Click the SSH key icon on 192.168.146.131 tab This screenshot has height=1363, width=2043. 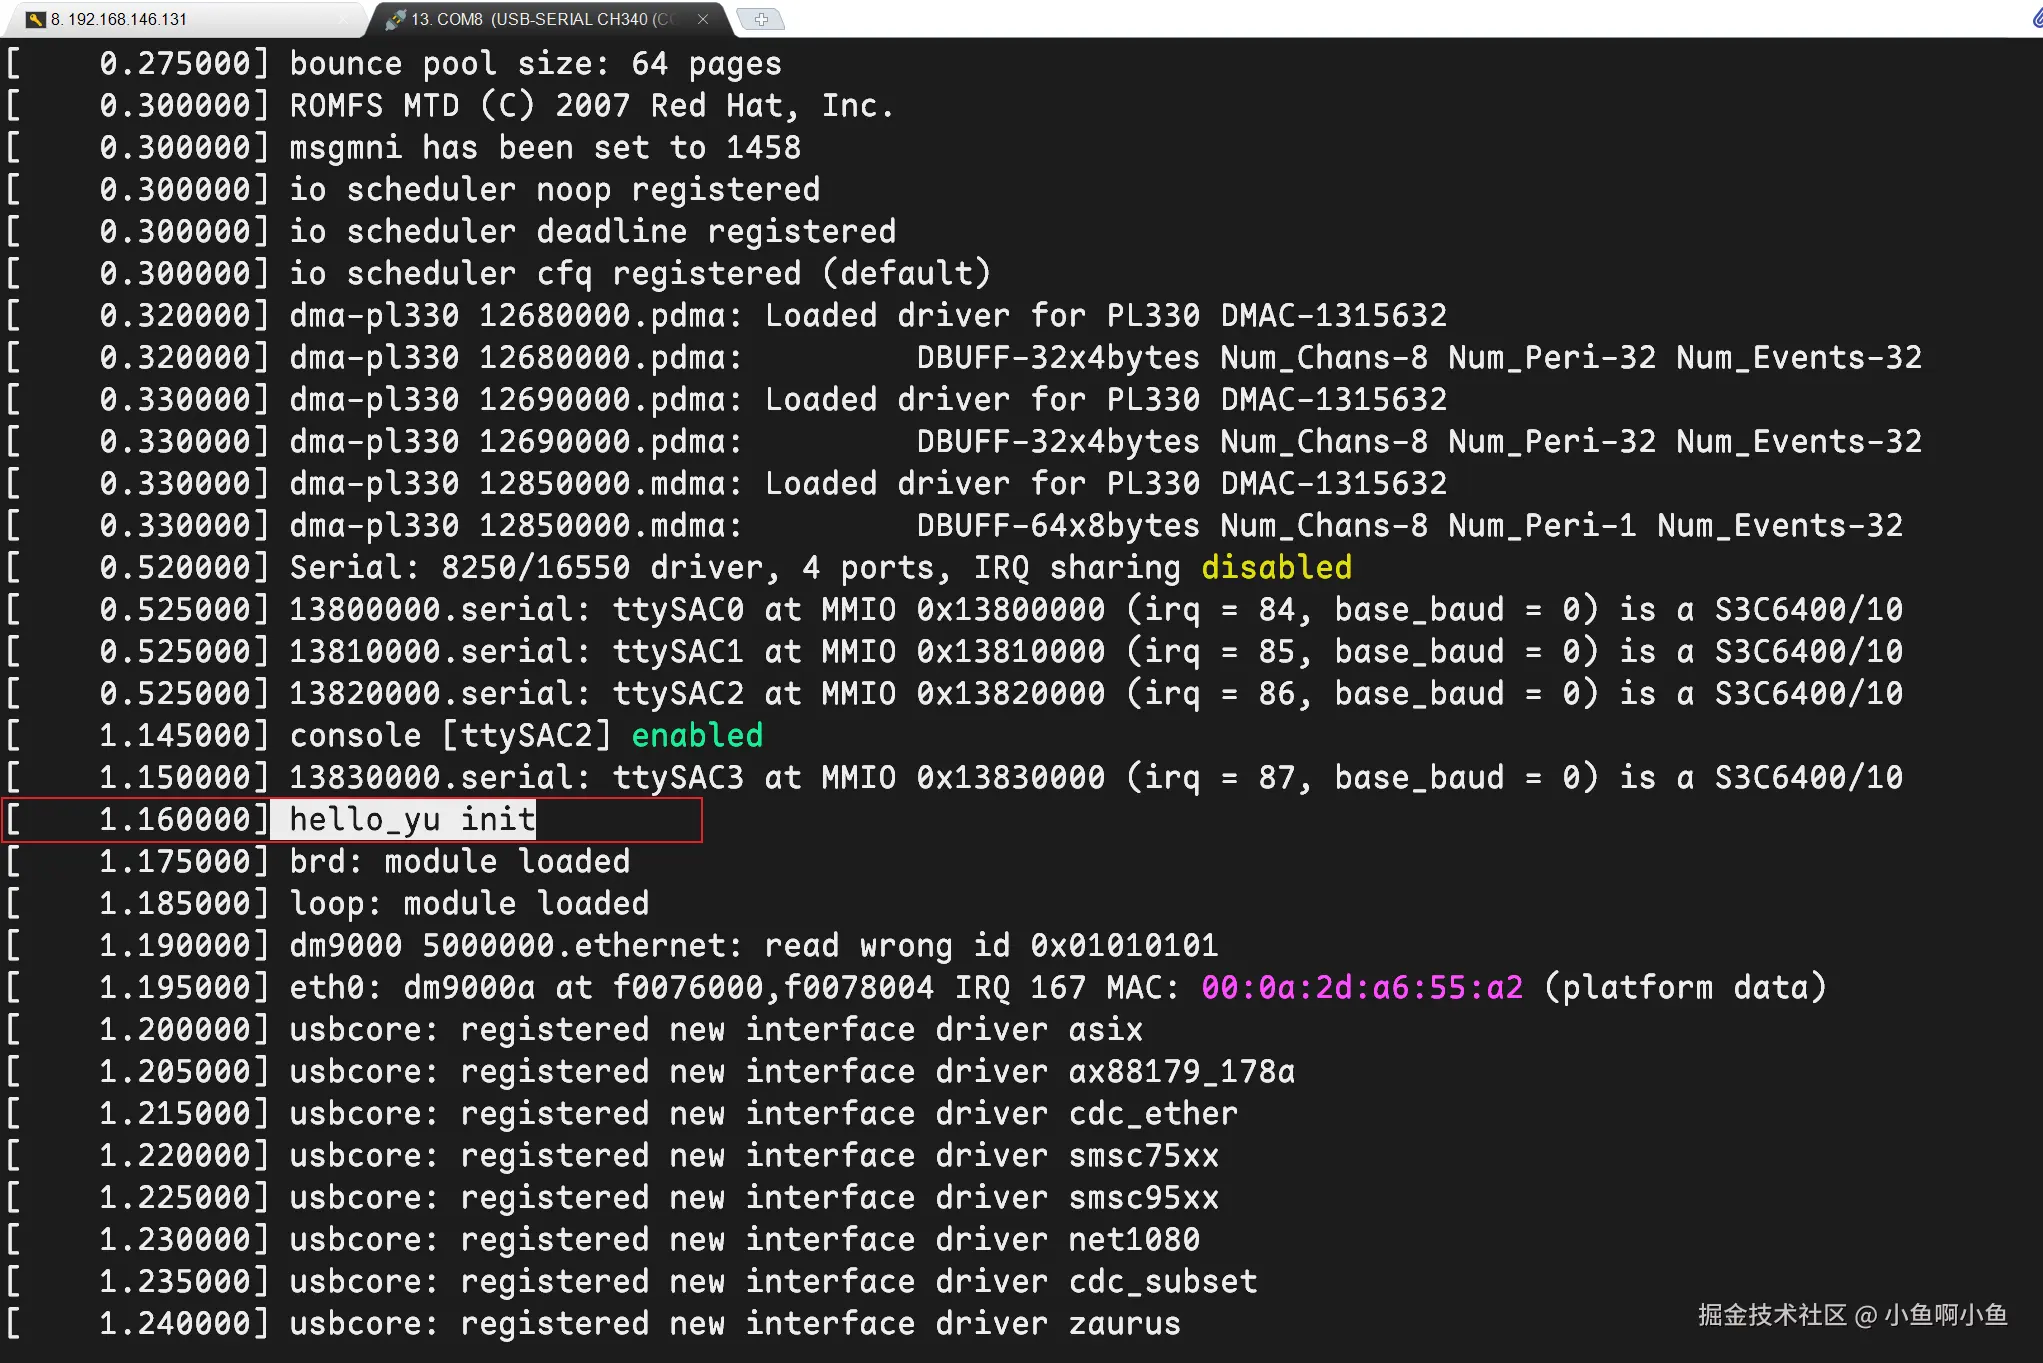pos(36,19)
